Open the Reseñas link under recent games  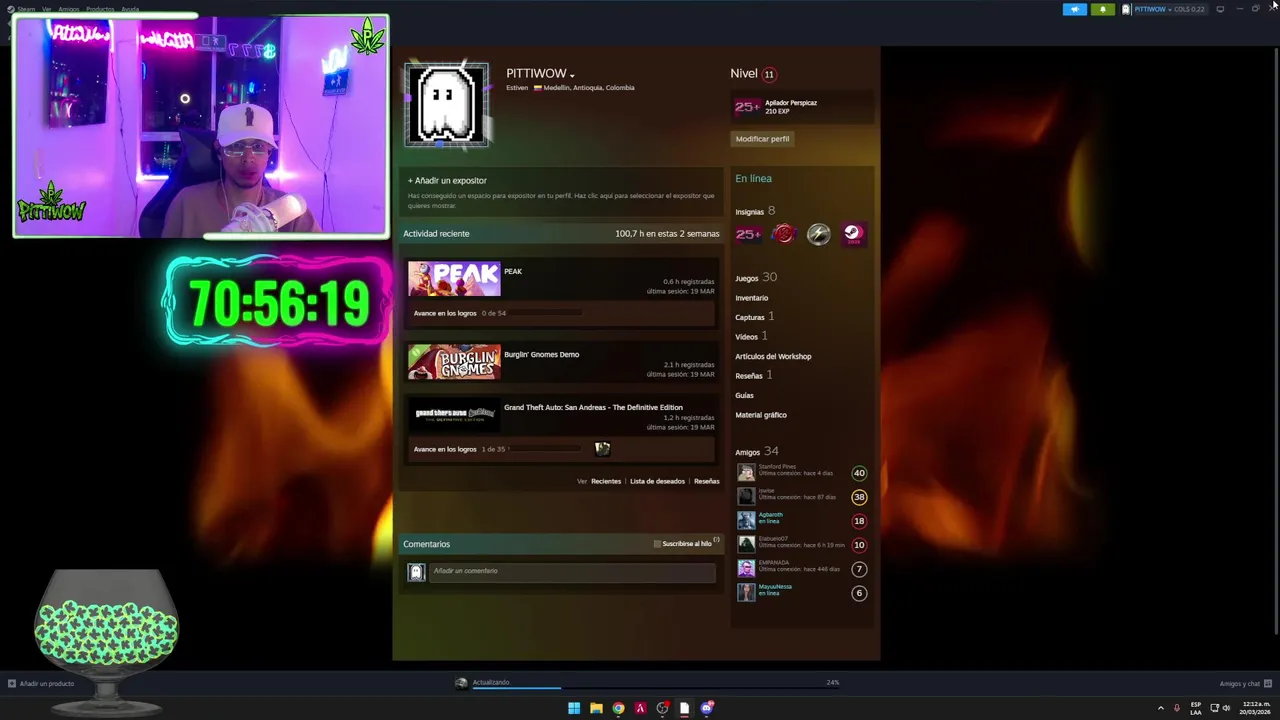[707, 482]
